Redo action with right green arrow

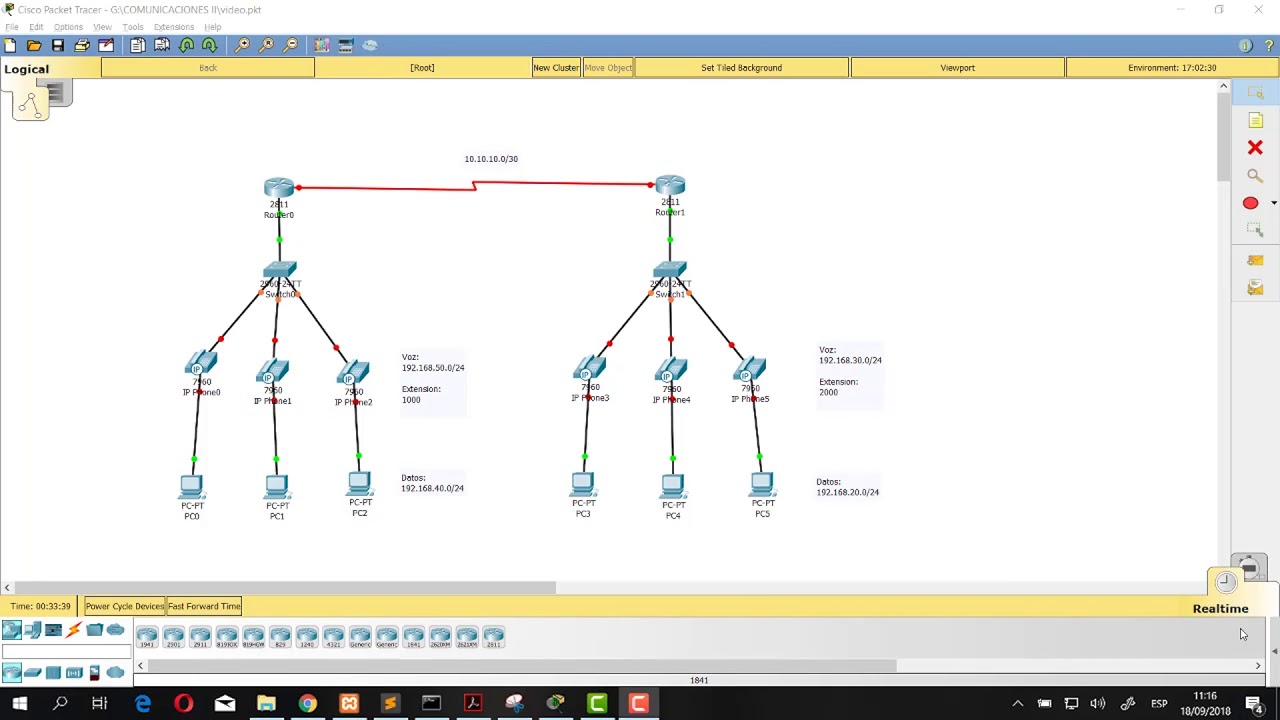click(210, 45)
